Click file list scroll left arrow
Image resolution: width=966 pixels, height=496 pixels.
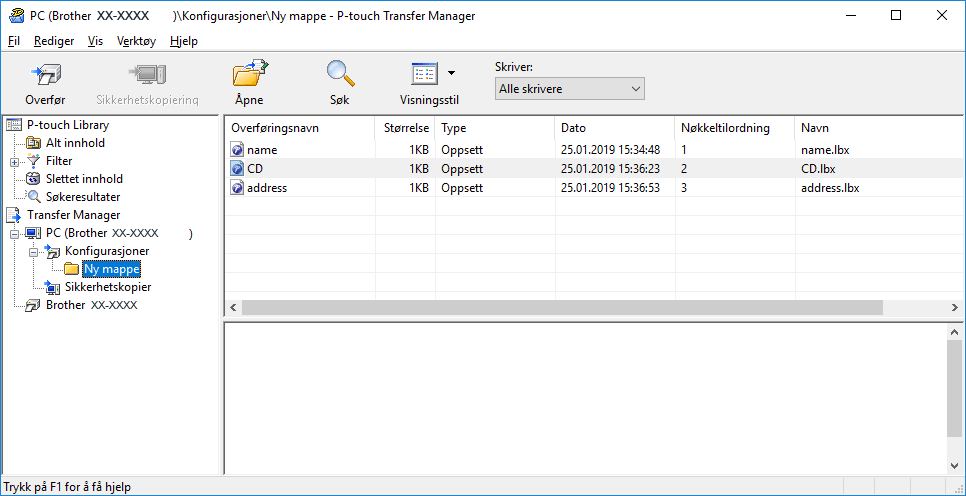pos(233,307)
